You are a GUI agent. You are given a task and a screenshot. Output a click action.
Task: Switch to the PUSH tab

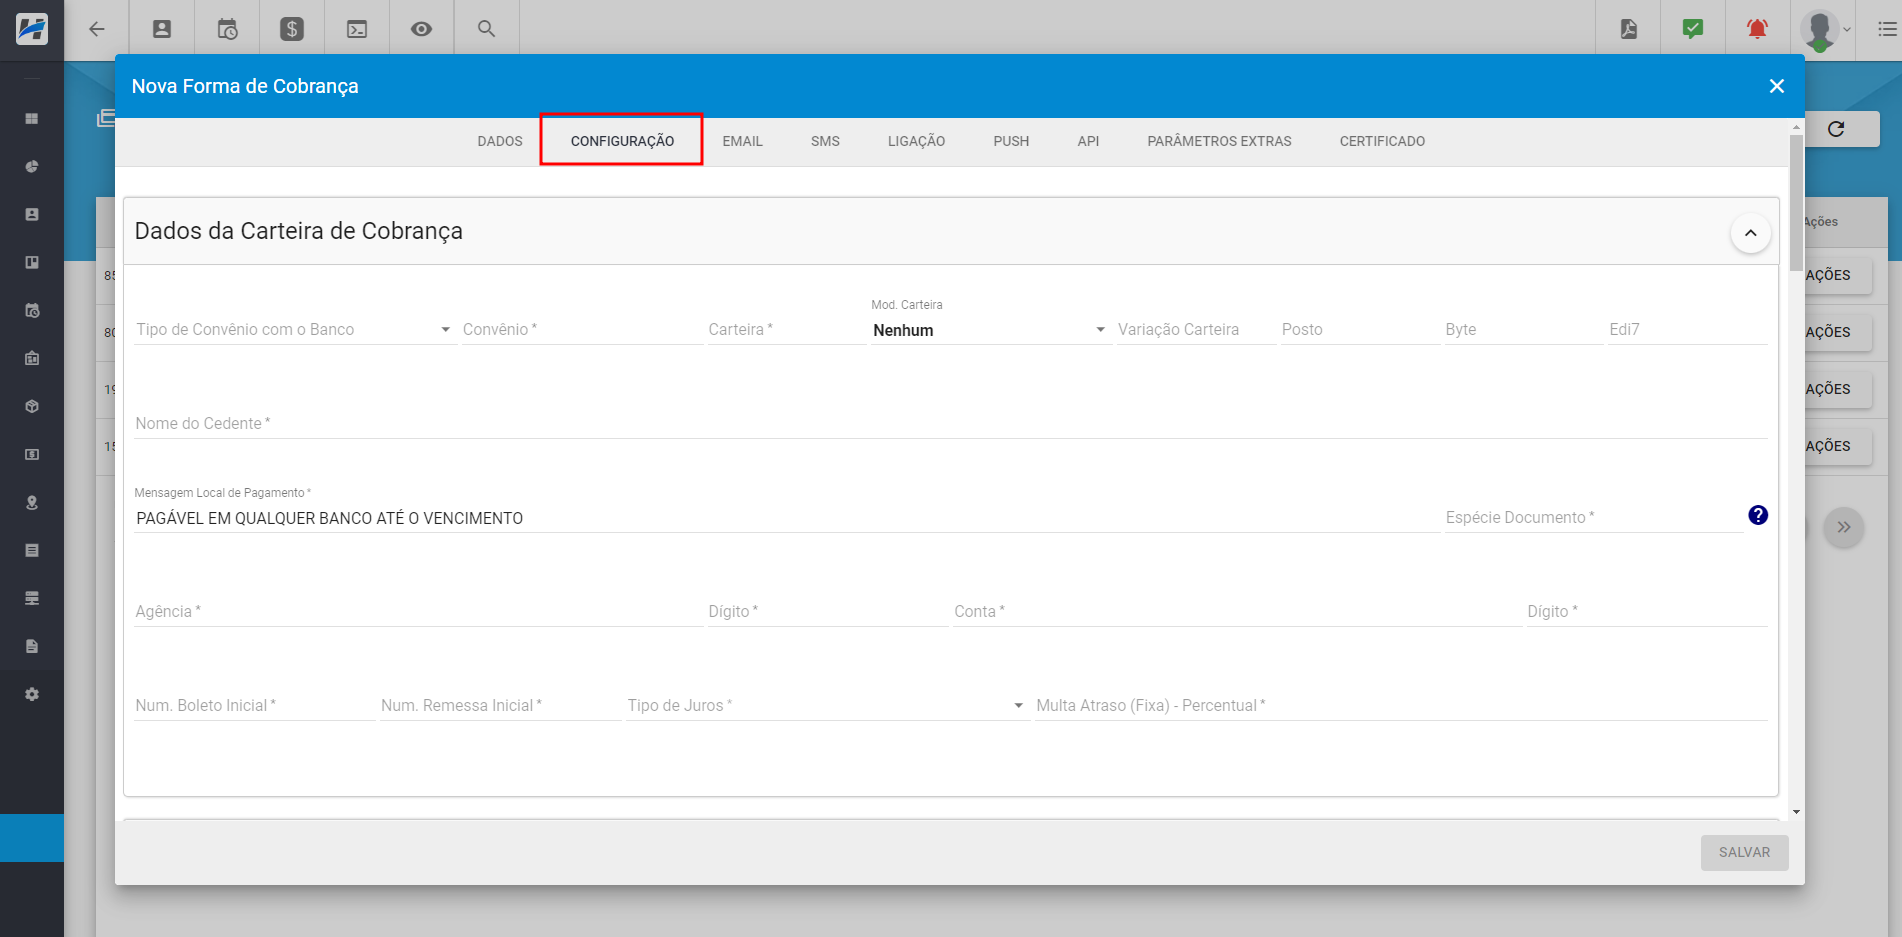pos(1011,141)
